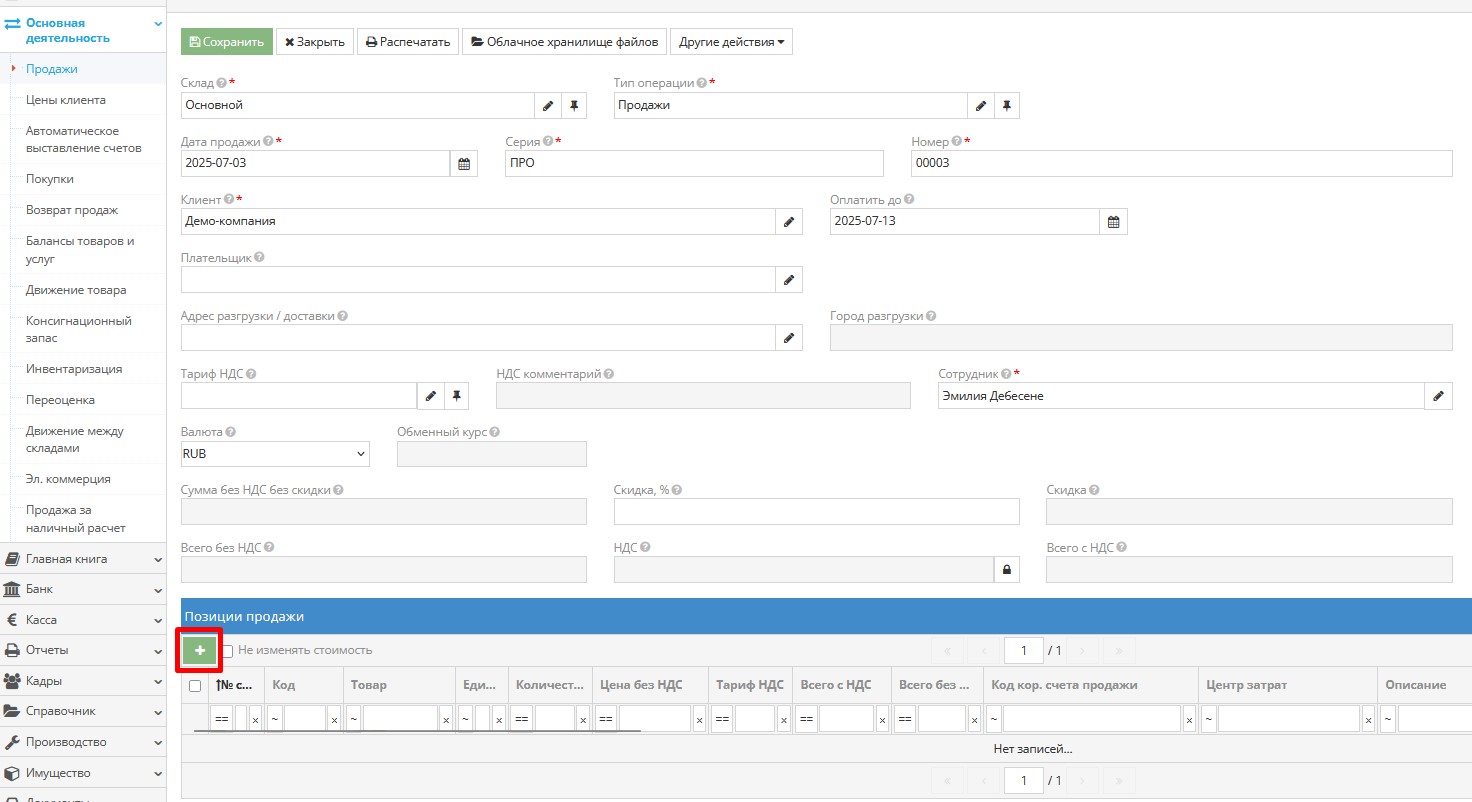This screenshot has width=1472, height=802.
Task: Edit Сотрудник with the pencil icon
Action: pyautogui.click(x=1438, y=396)
